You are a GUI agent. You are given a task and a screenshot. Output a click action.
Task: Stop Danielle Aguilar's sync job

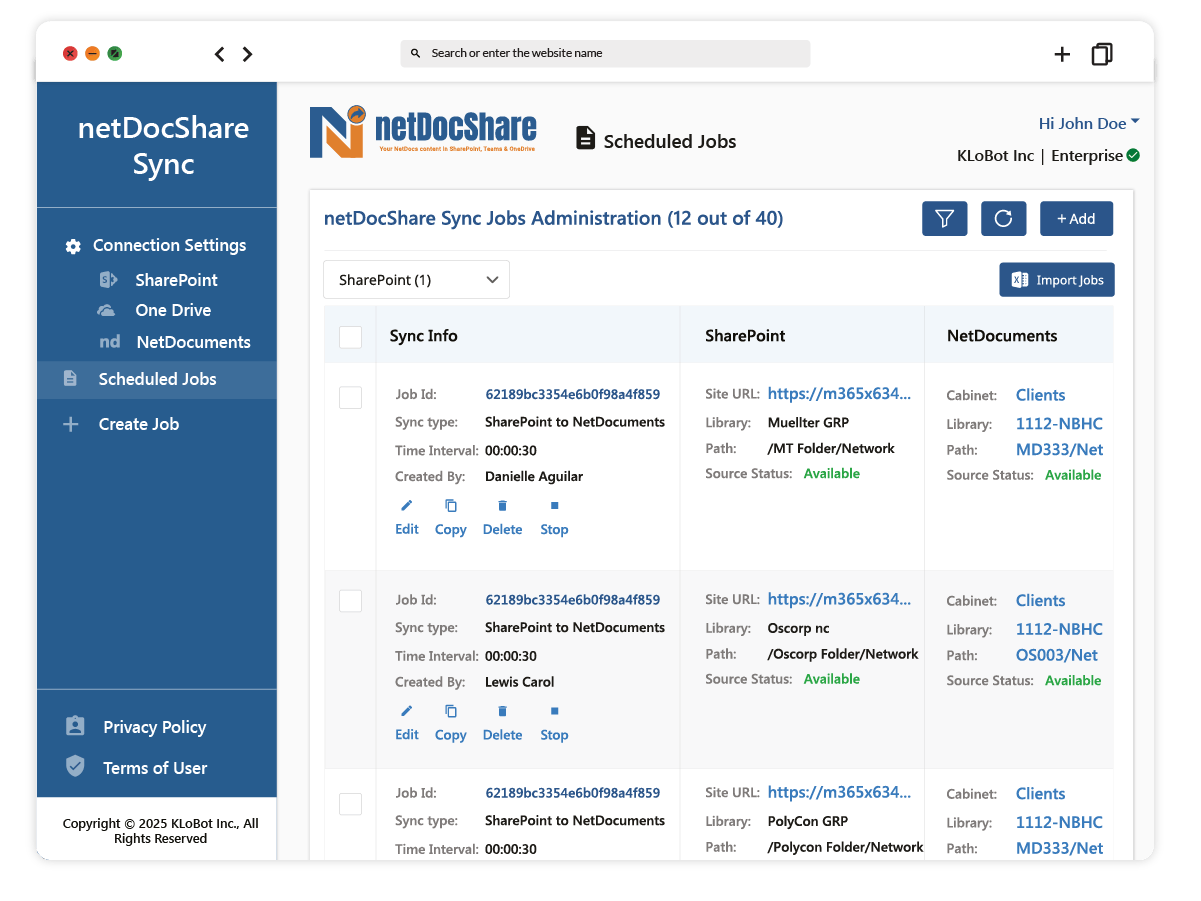[x=554, y=518]
